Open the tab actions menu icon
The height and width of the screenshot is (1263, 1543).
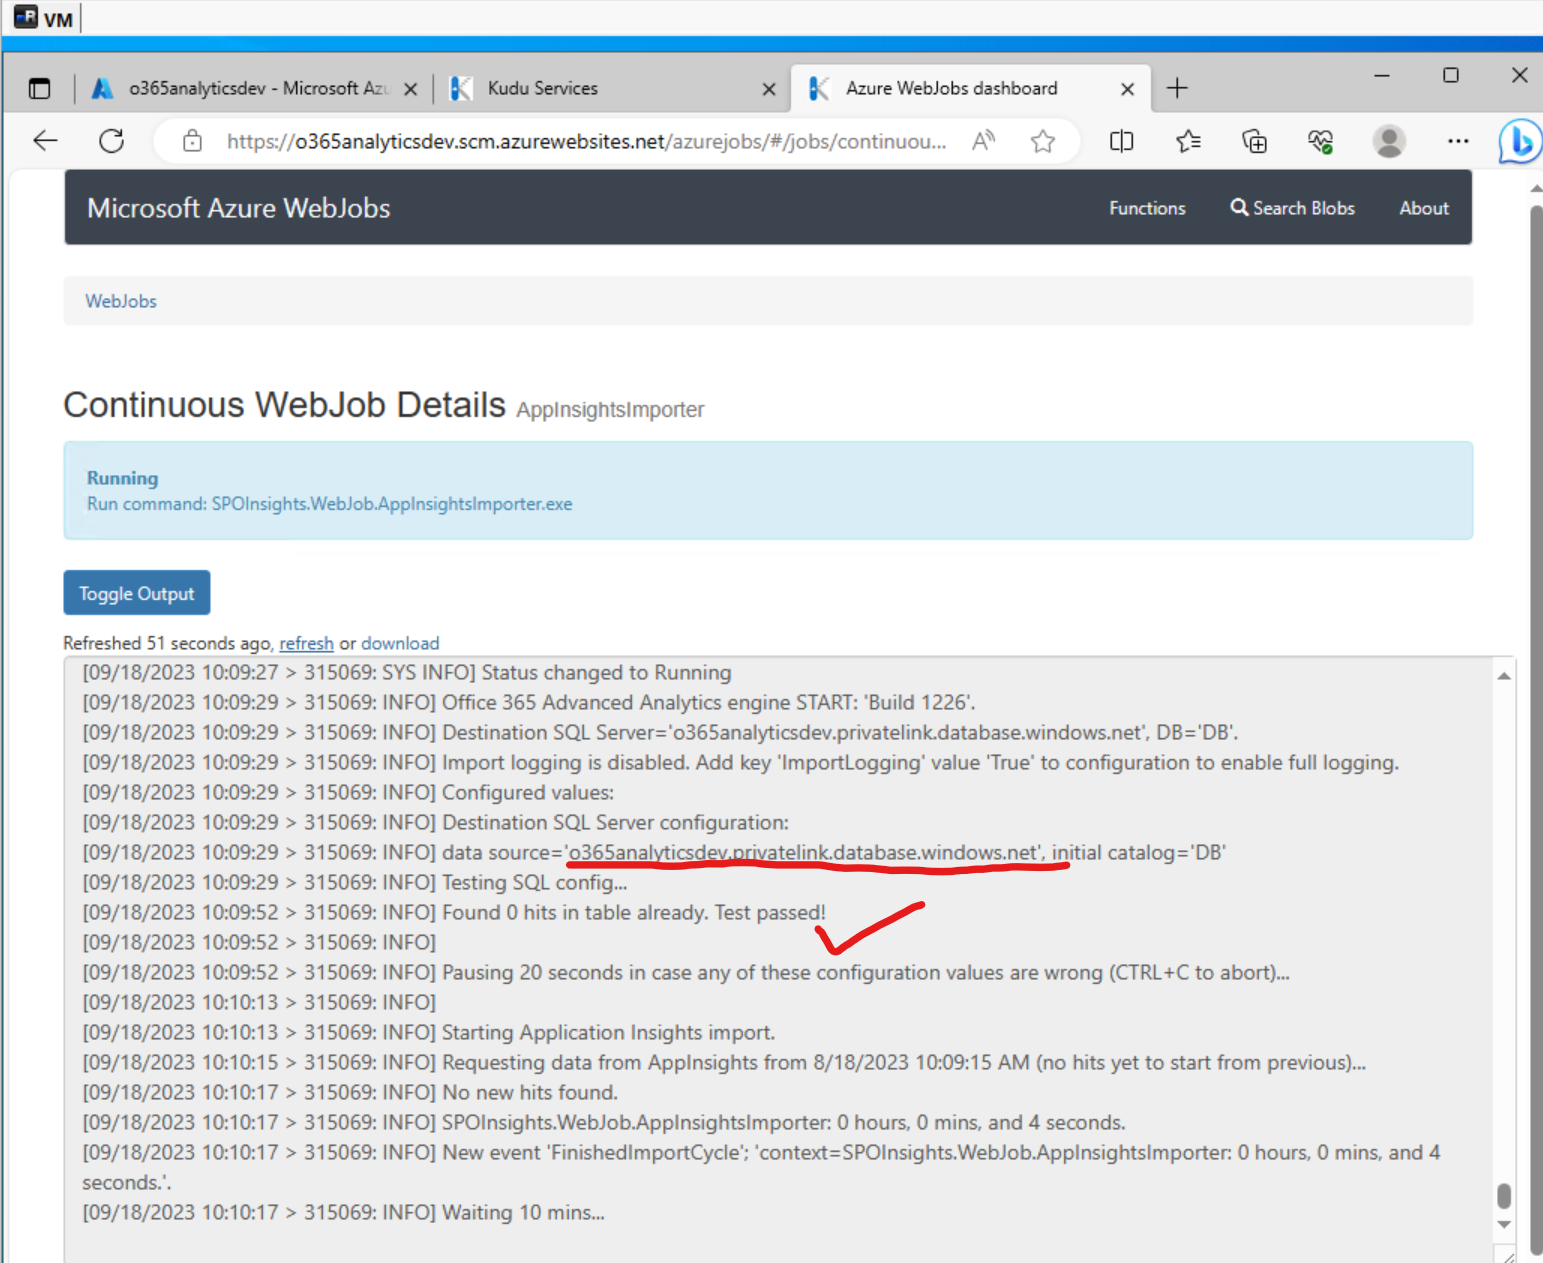39,89
